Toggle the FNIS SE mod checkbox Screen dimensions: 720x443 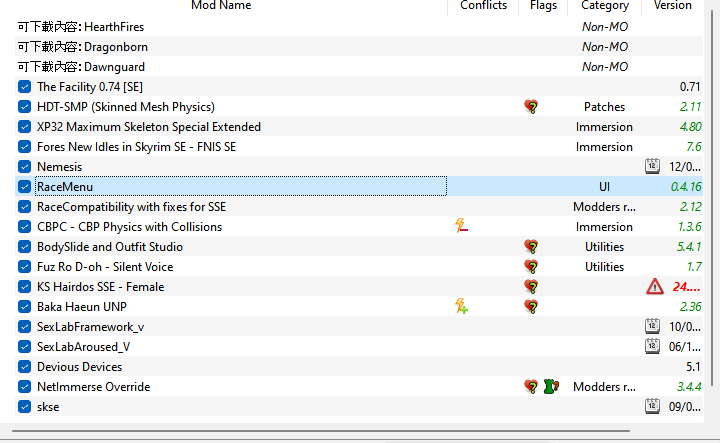tap(24, 147)
